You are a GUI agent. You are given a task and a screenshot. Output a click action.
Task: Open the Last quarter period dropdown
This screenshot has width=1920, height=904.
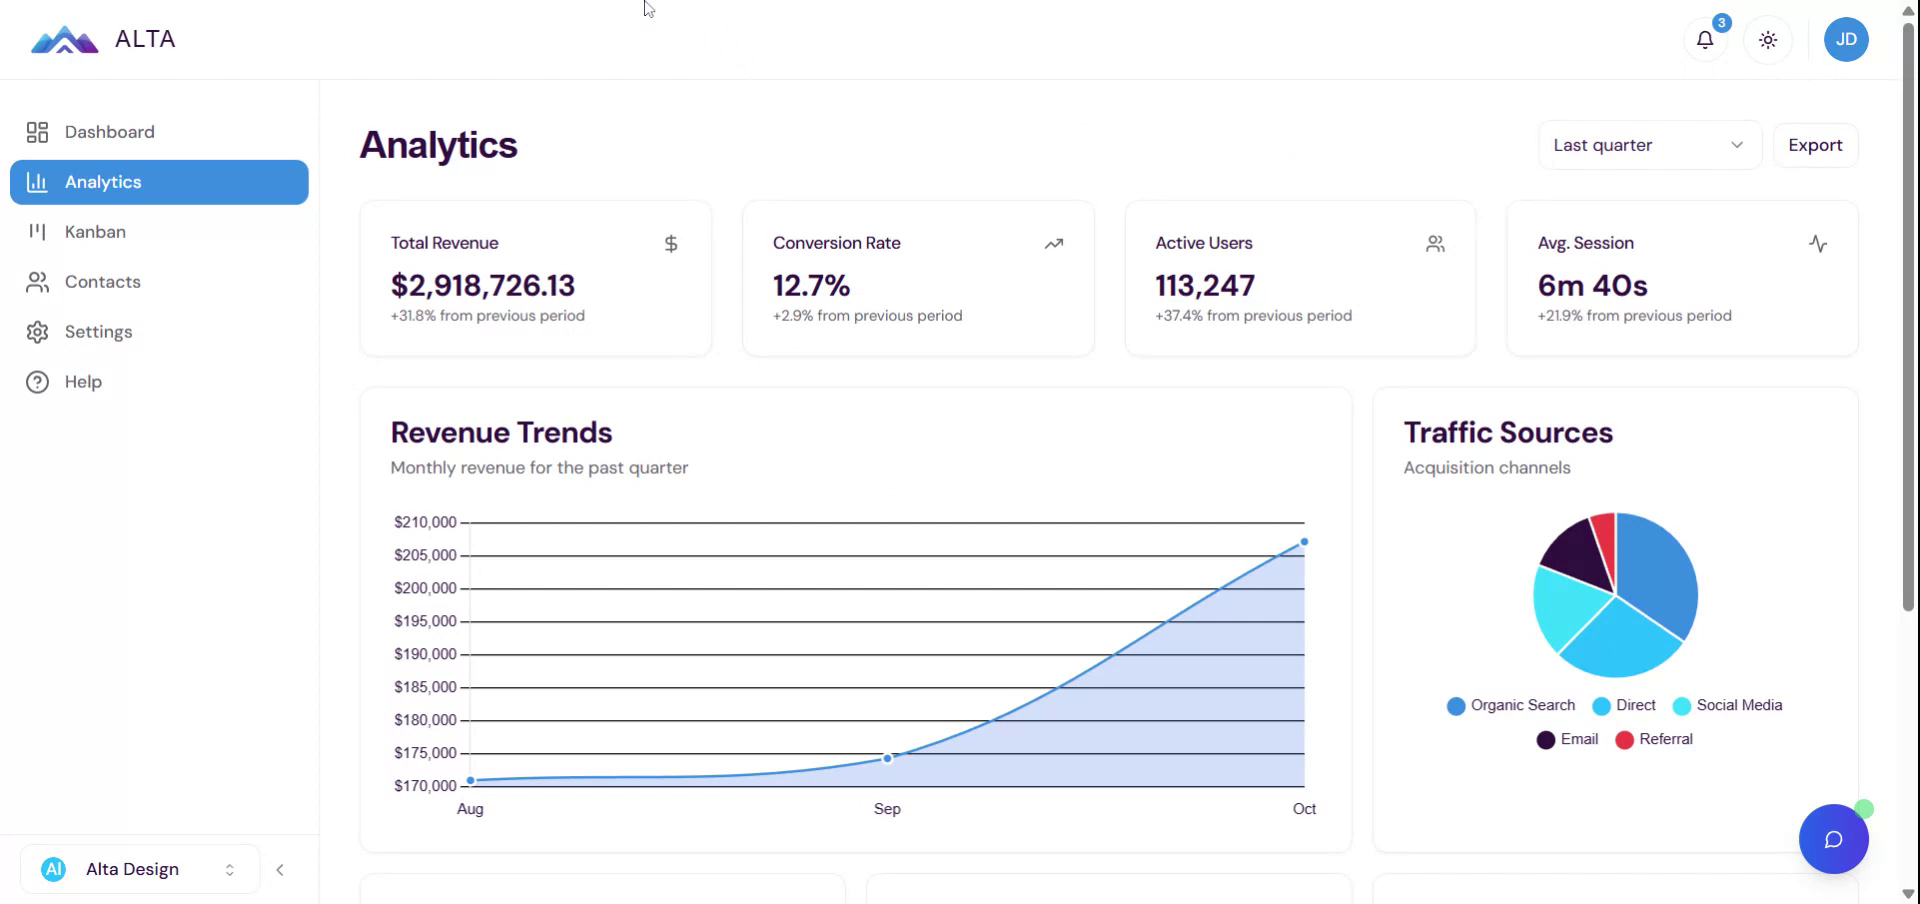[x=1648, y=146]
